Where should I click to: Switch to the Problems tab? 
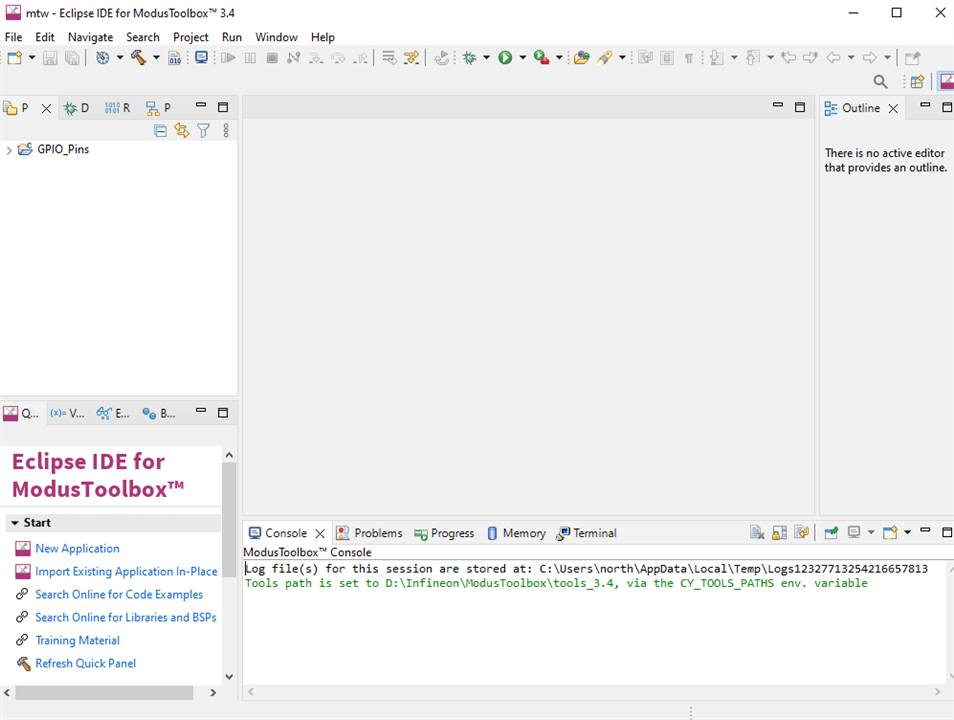(x=369, y=533)
